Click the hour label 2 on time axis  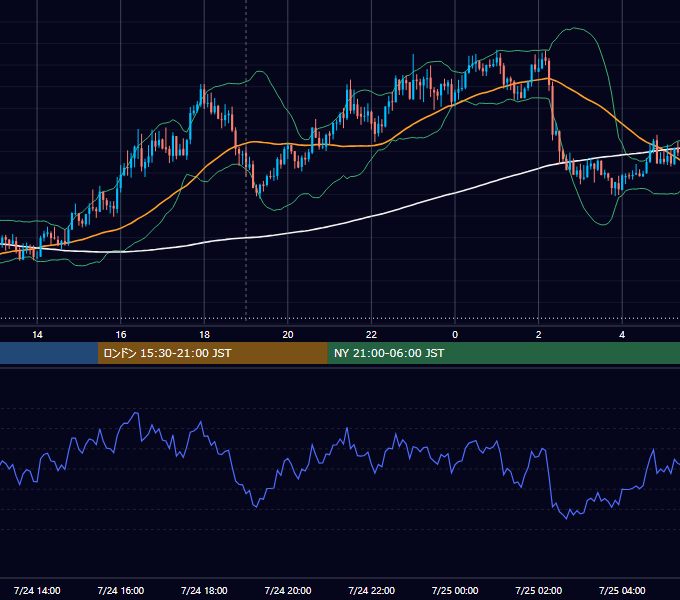(x=539, y=335)
